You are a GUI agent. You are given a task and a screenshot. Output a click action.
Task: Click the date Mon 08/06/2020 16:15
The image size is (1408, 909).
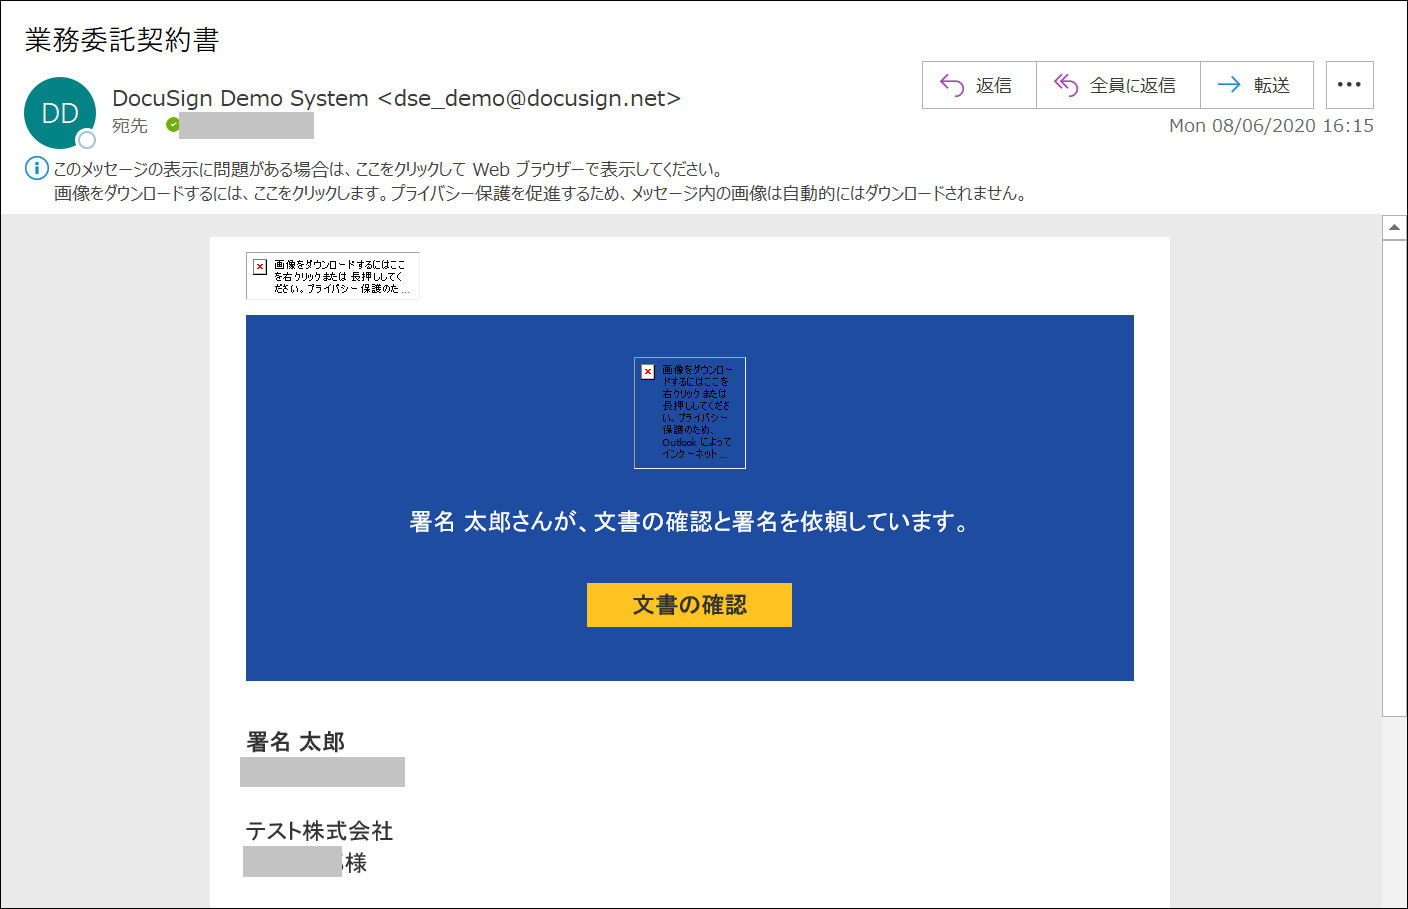point(1271,126)
